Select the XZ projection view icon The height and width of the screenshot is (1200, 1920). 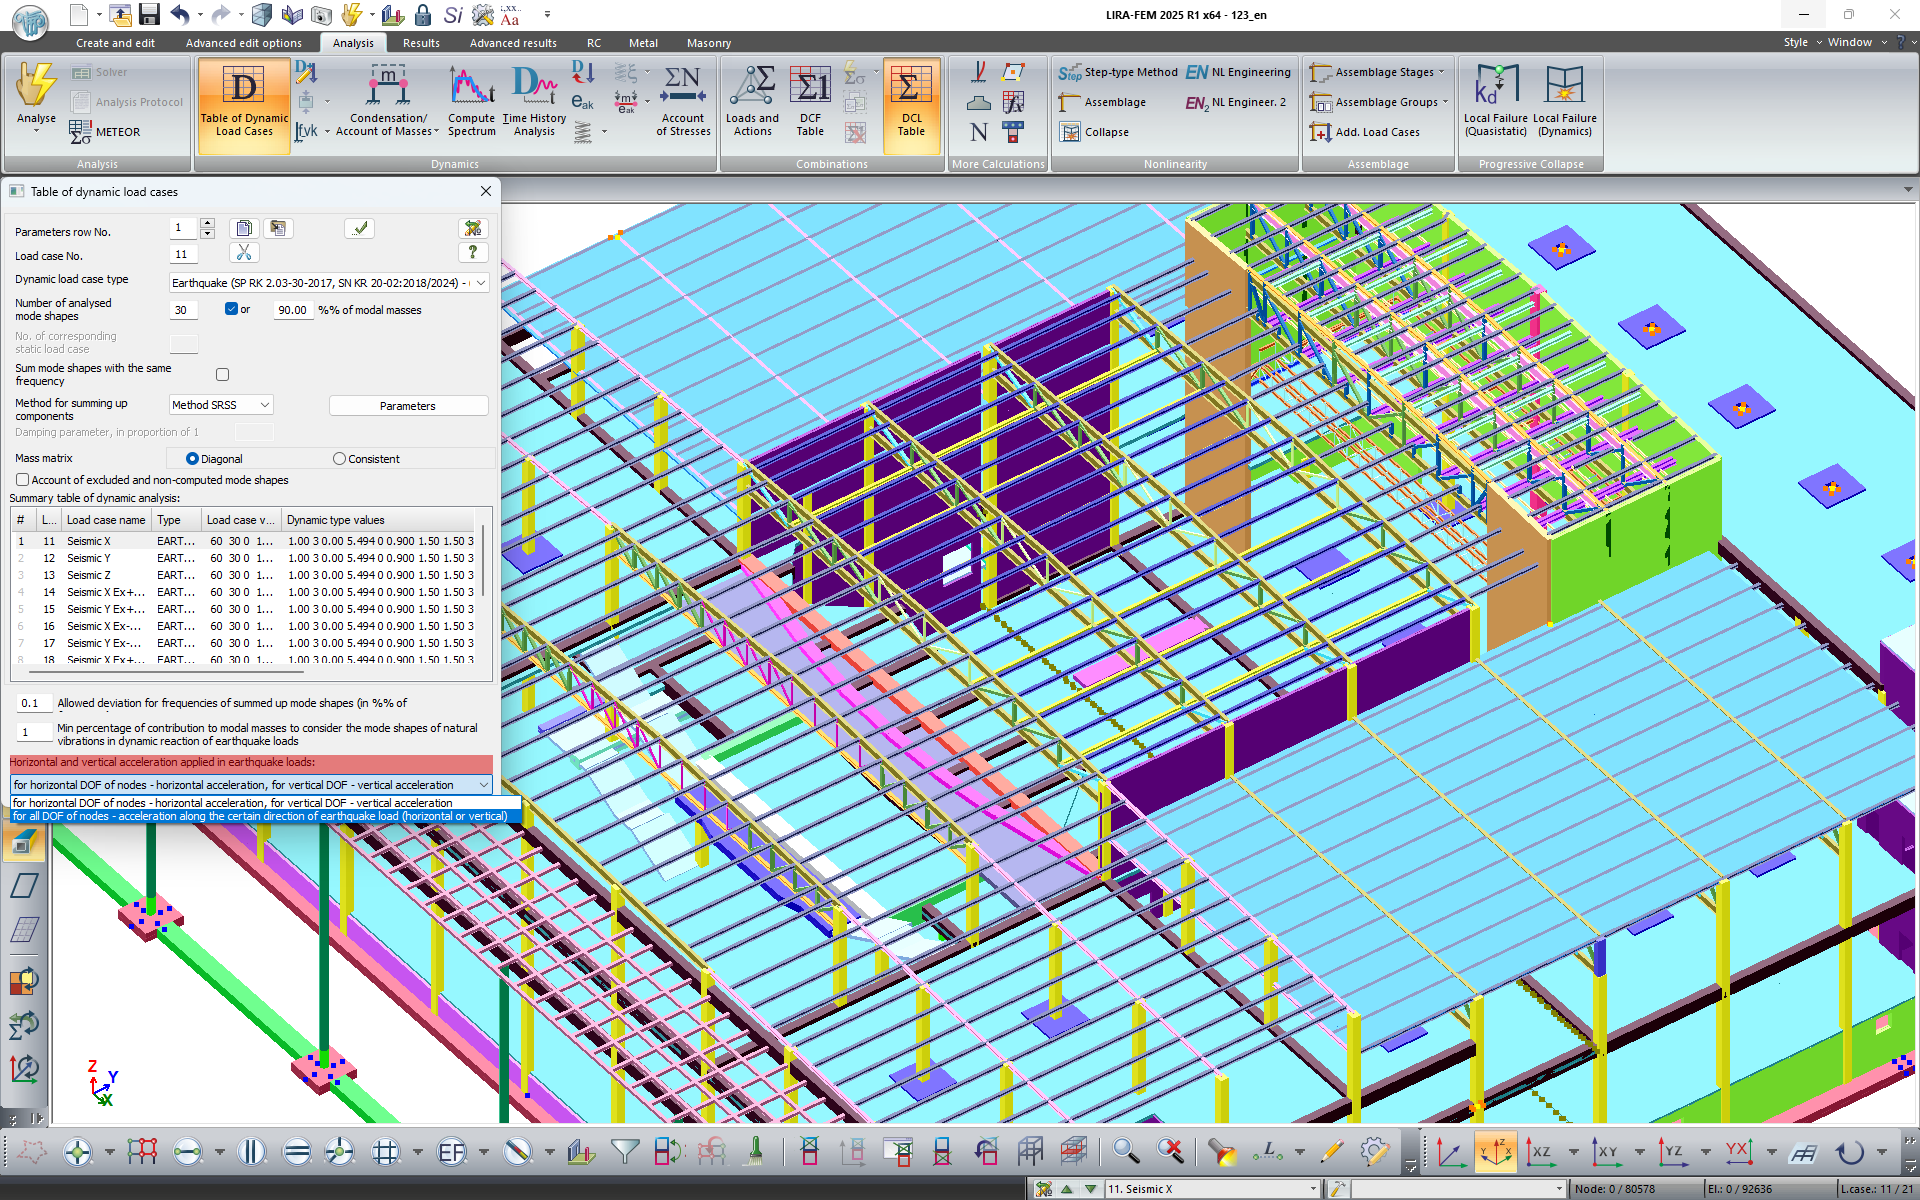tap(1540, 1152)
